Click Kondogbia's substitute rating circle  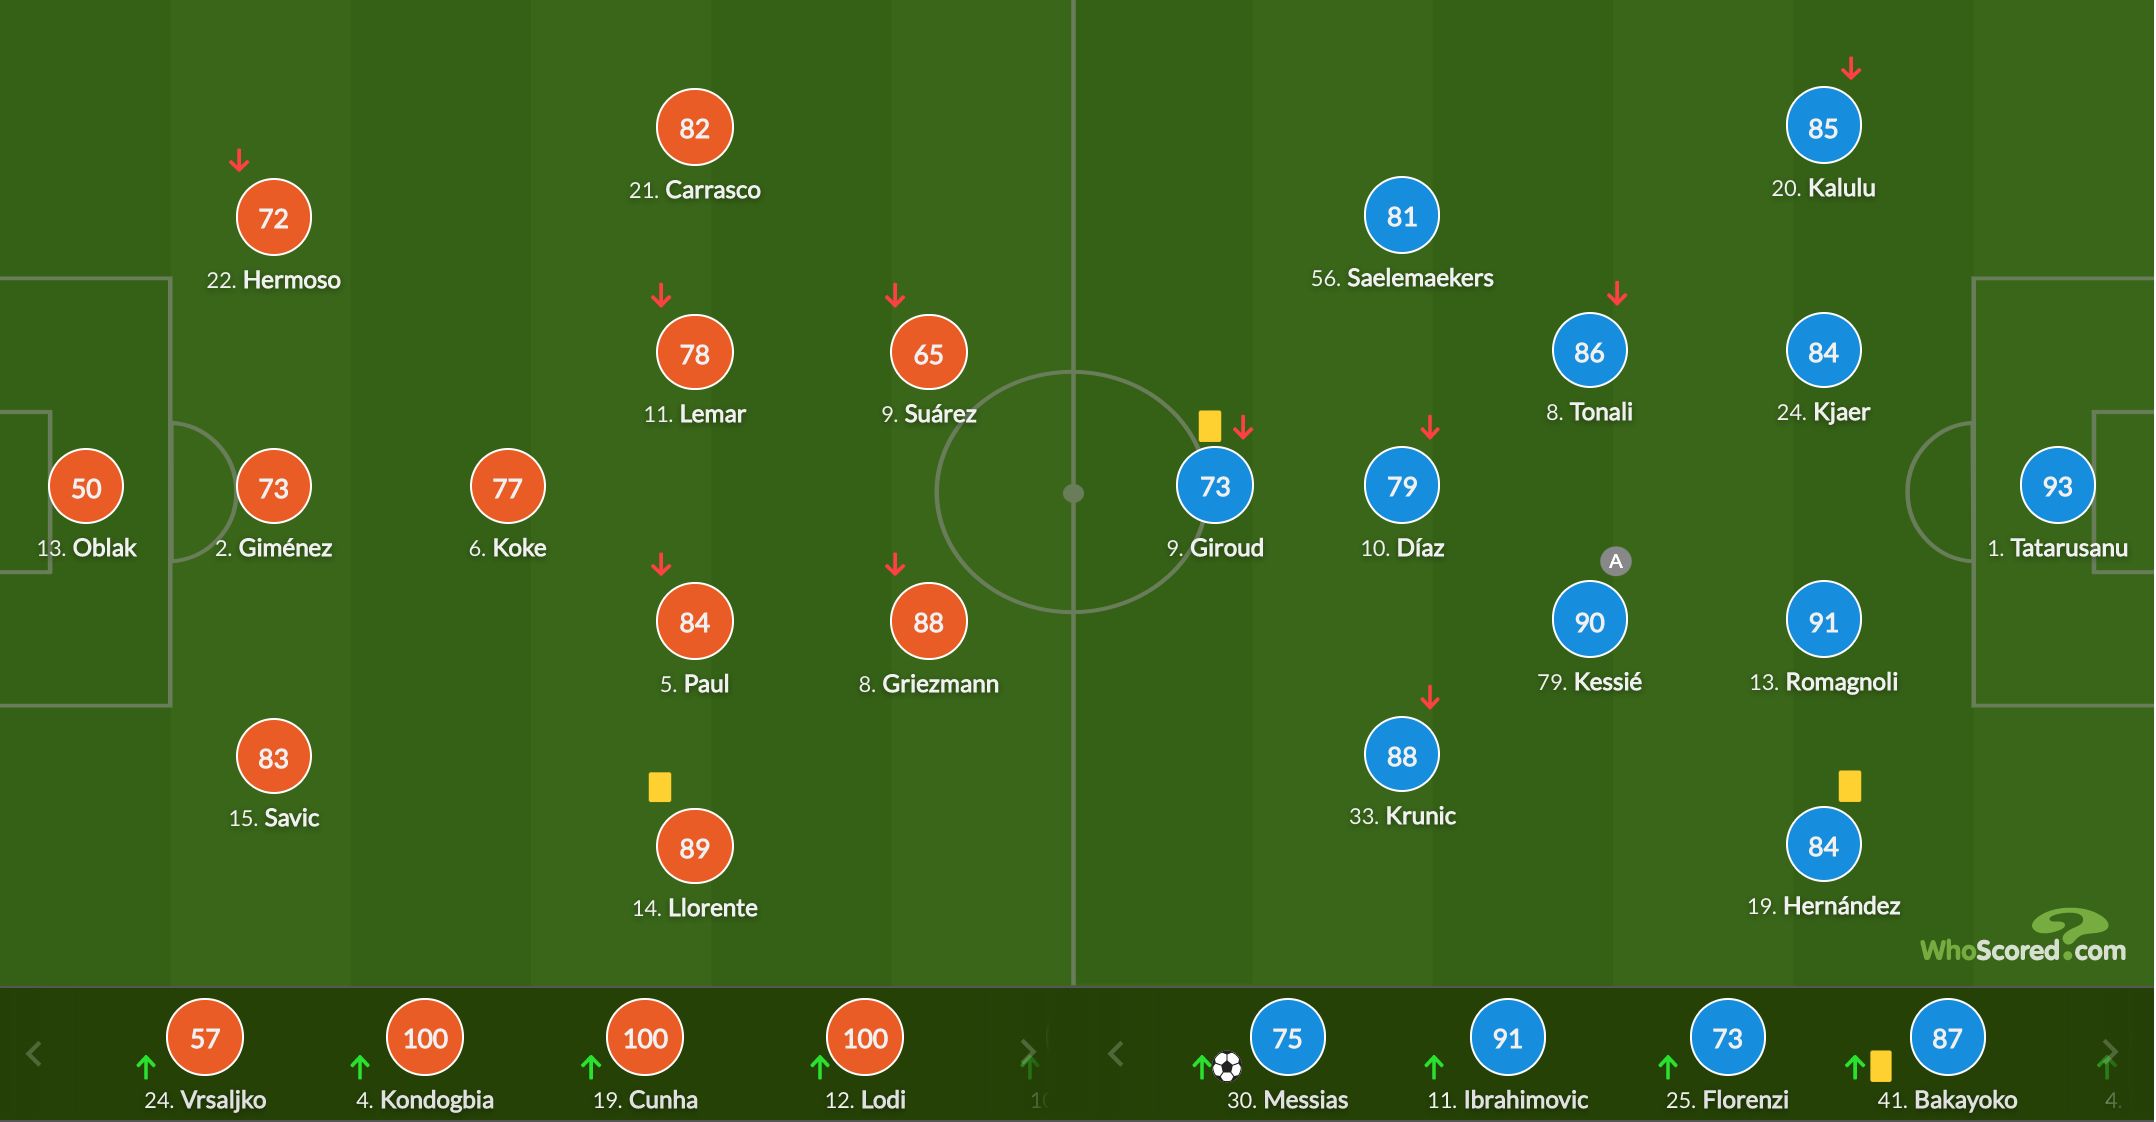point(425,1038)
